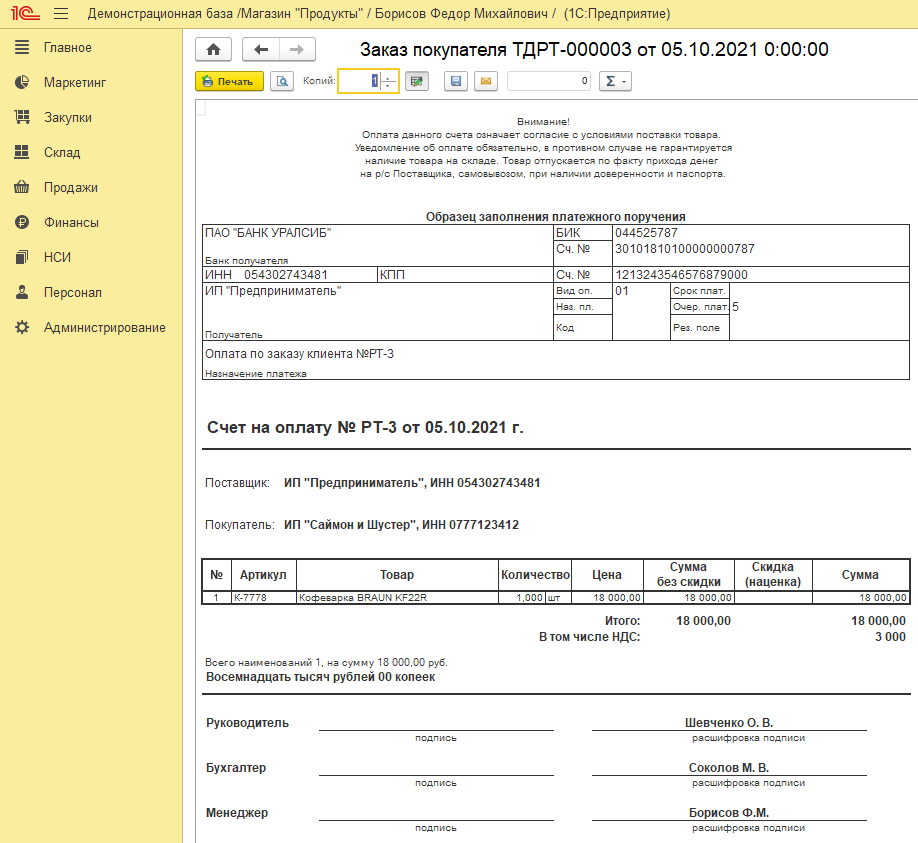This screenshot has width=918, height=843.
Task: Go forward with the right arrow
Action: (297, 49)
